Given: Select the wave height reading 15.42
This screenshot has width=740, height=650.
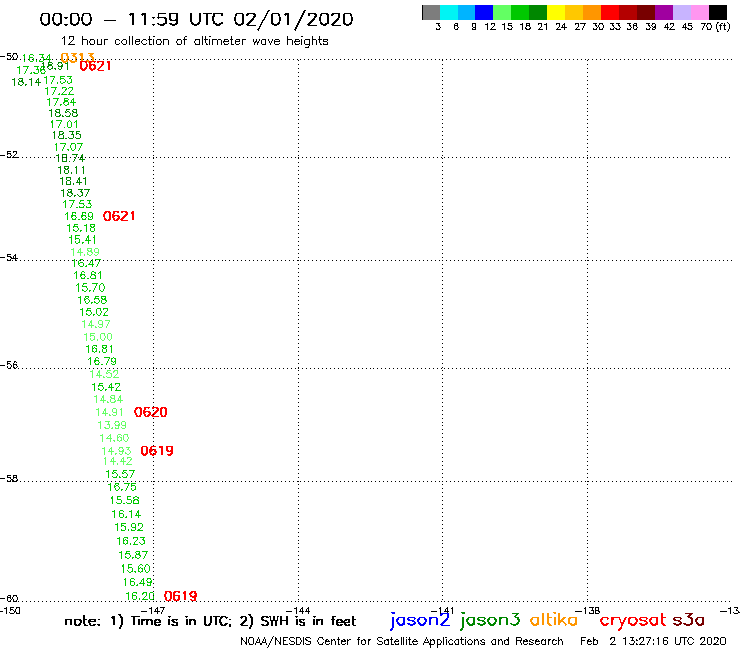Looking at the screenshot, I should [x=106, y=387].
